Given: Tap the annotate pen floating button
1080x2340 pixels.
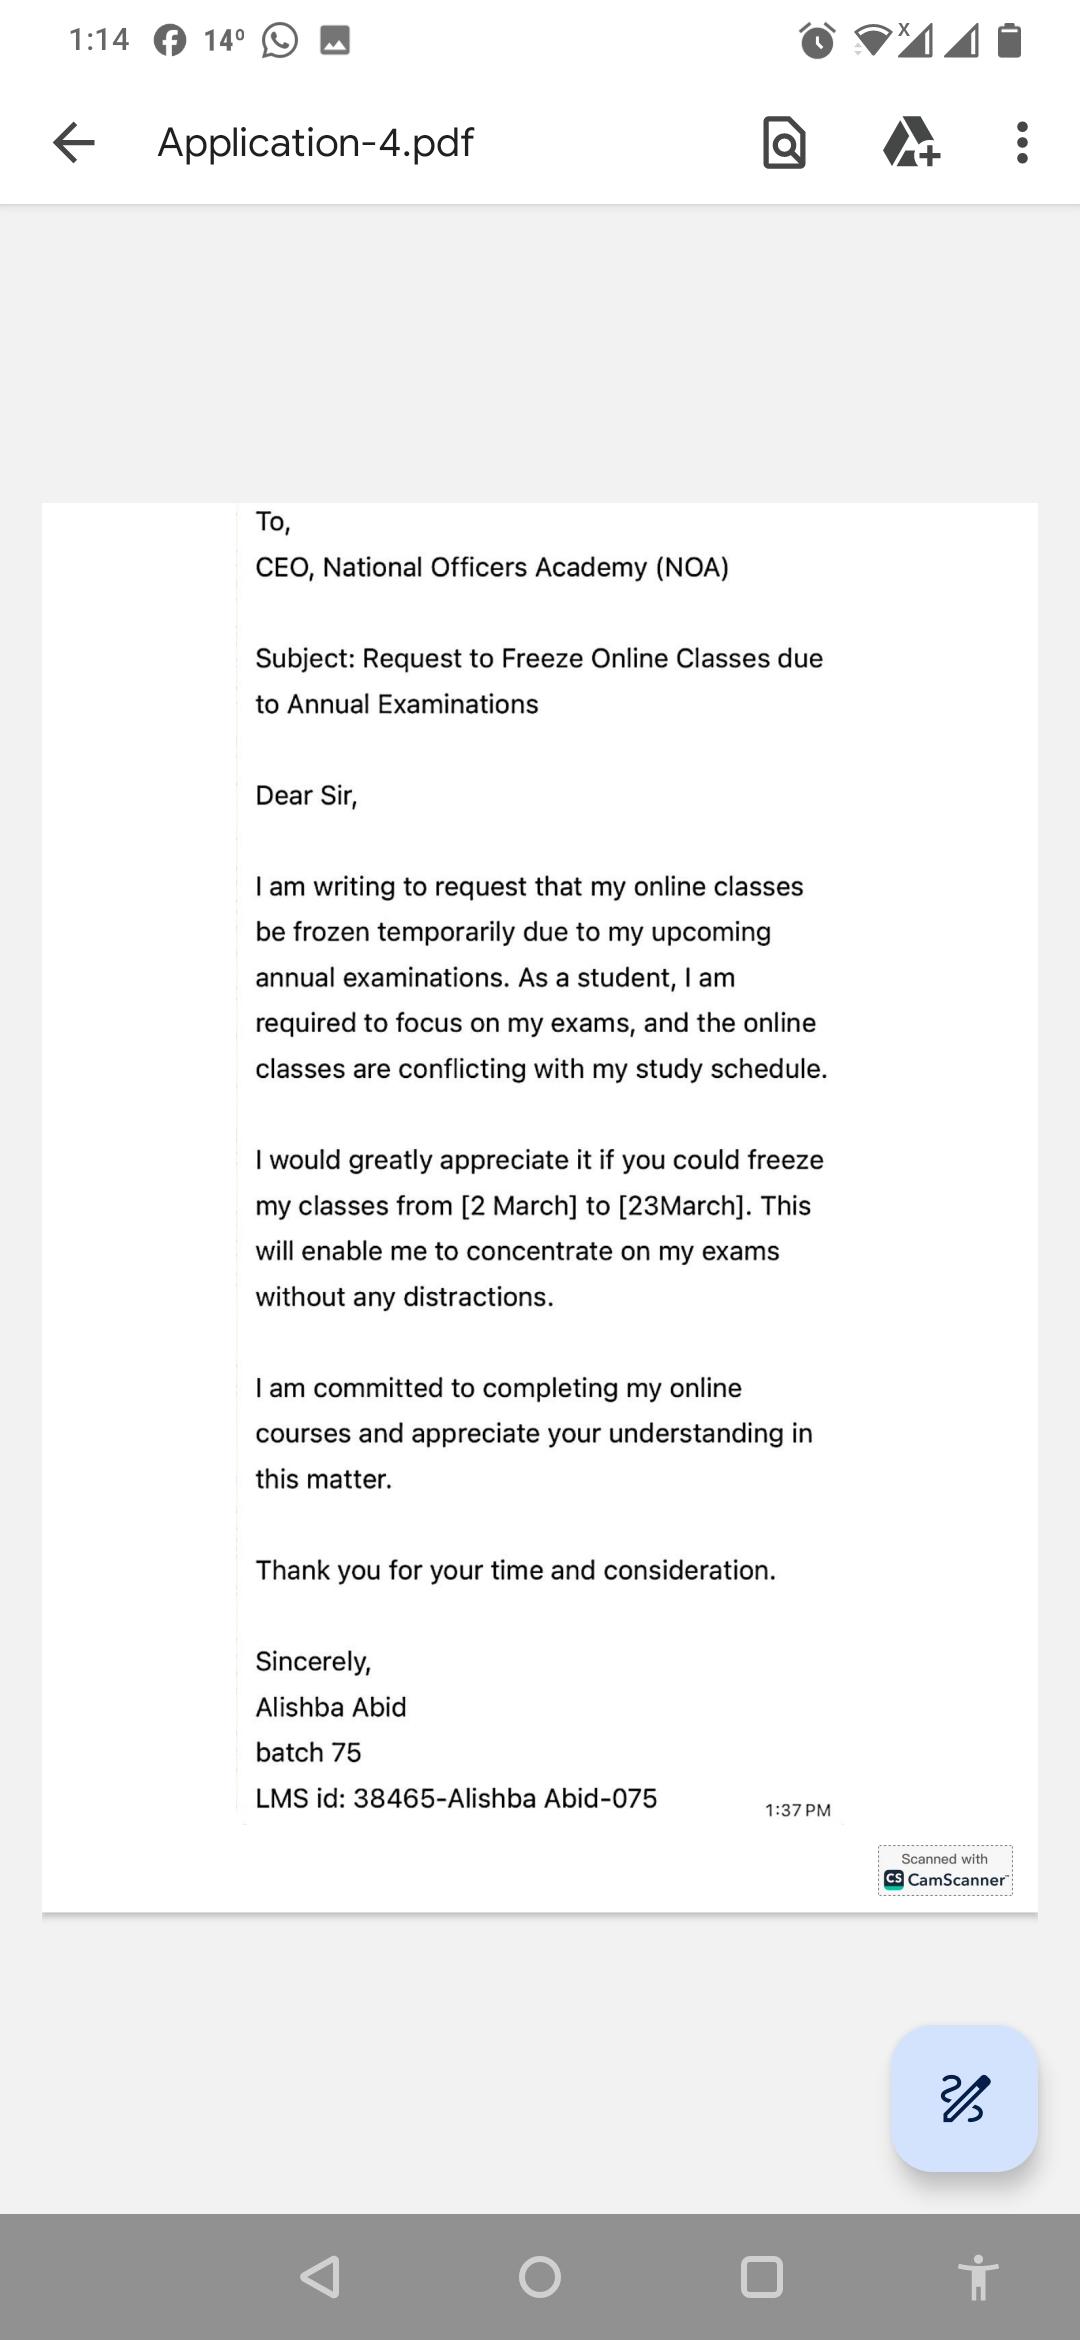Looking at the screenshot, I should (964, 2098).
